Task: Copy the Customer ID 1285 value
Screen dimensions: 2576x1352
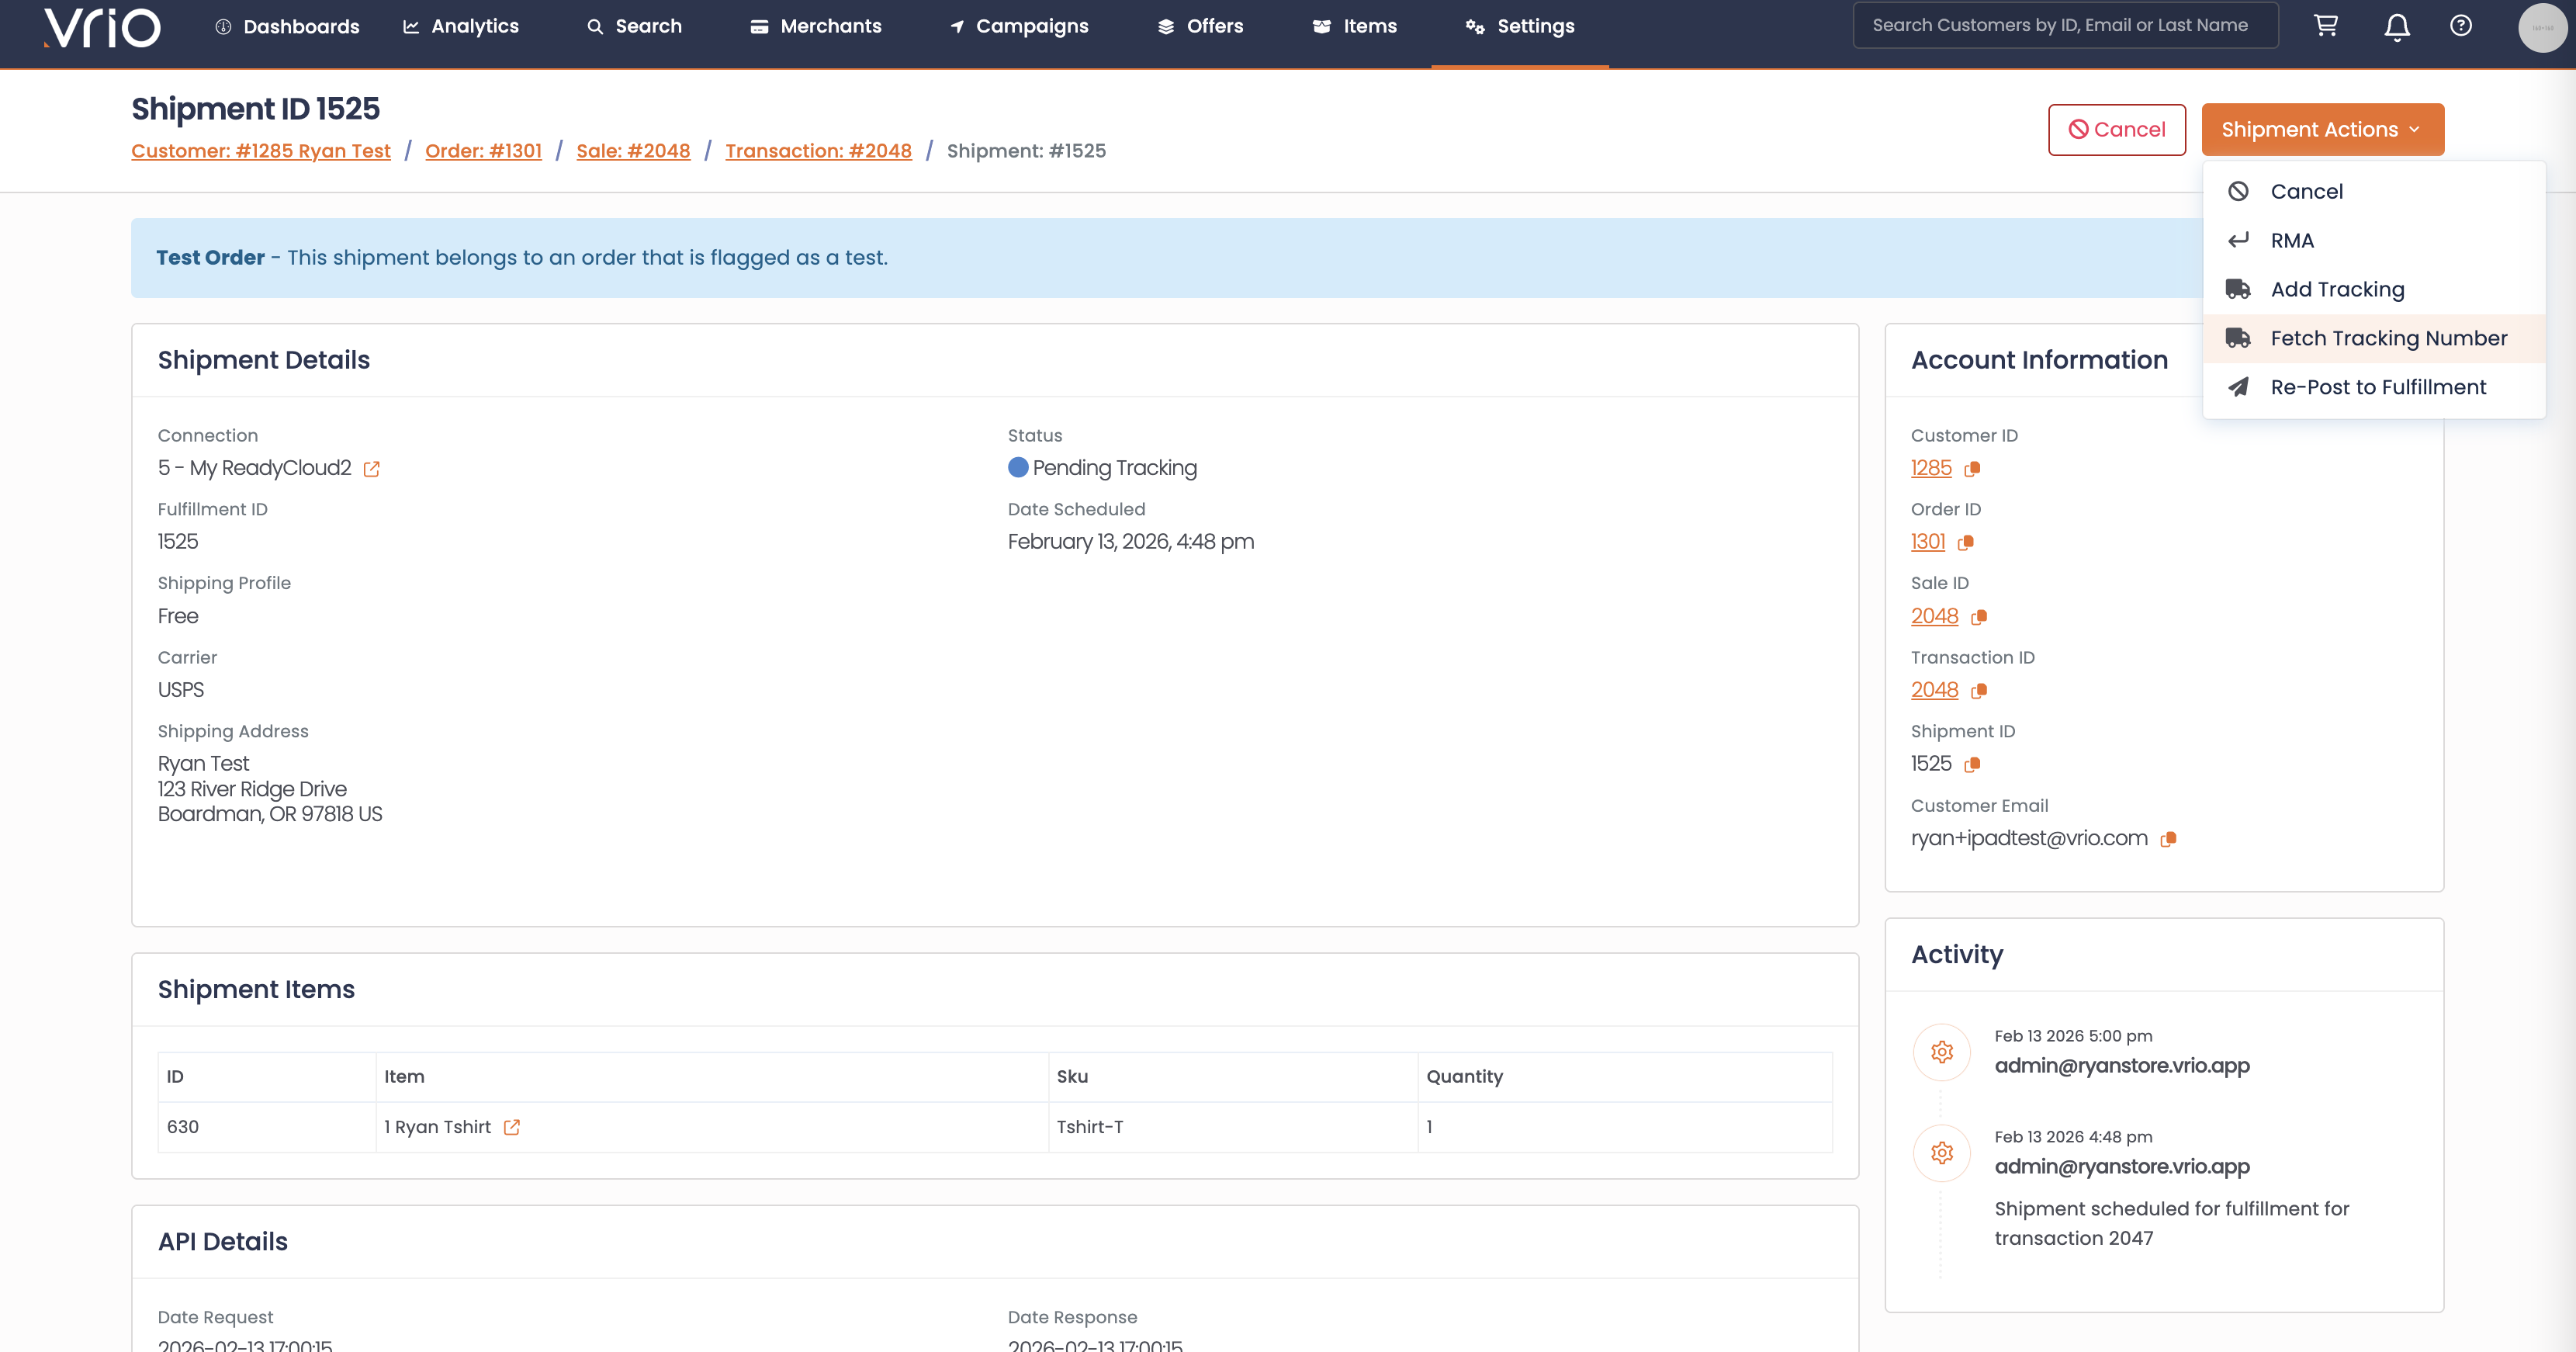Action: point(1972,469)
